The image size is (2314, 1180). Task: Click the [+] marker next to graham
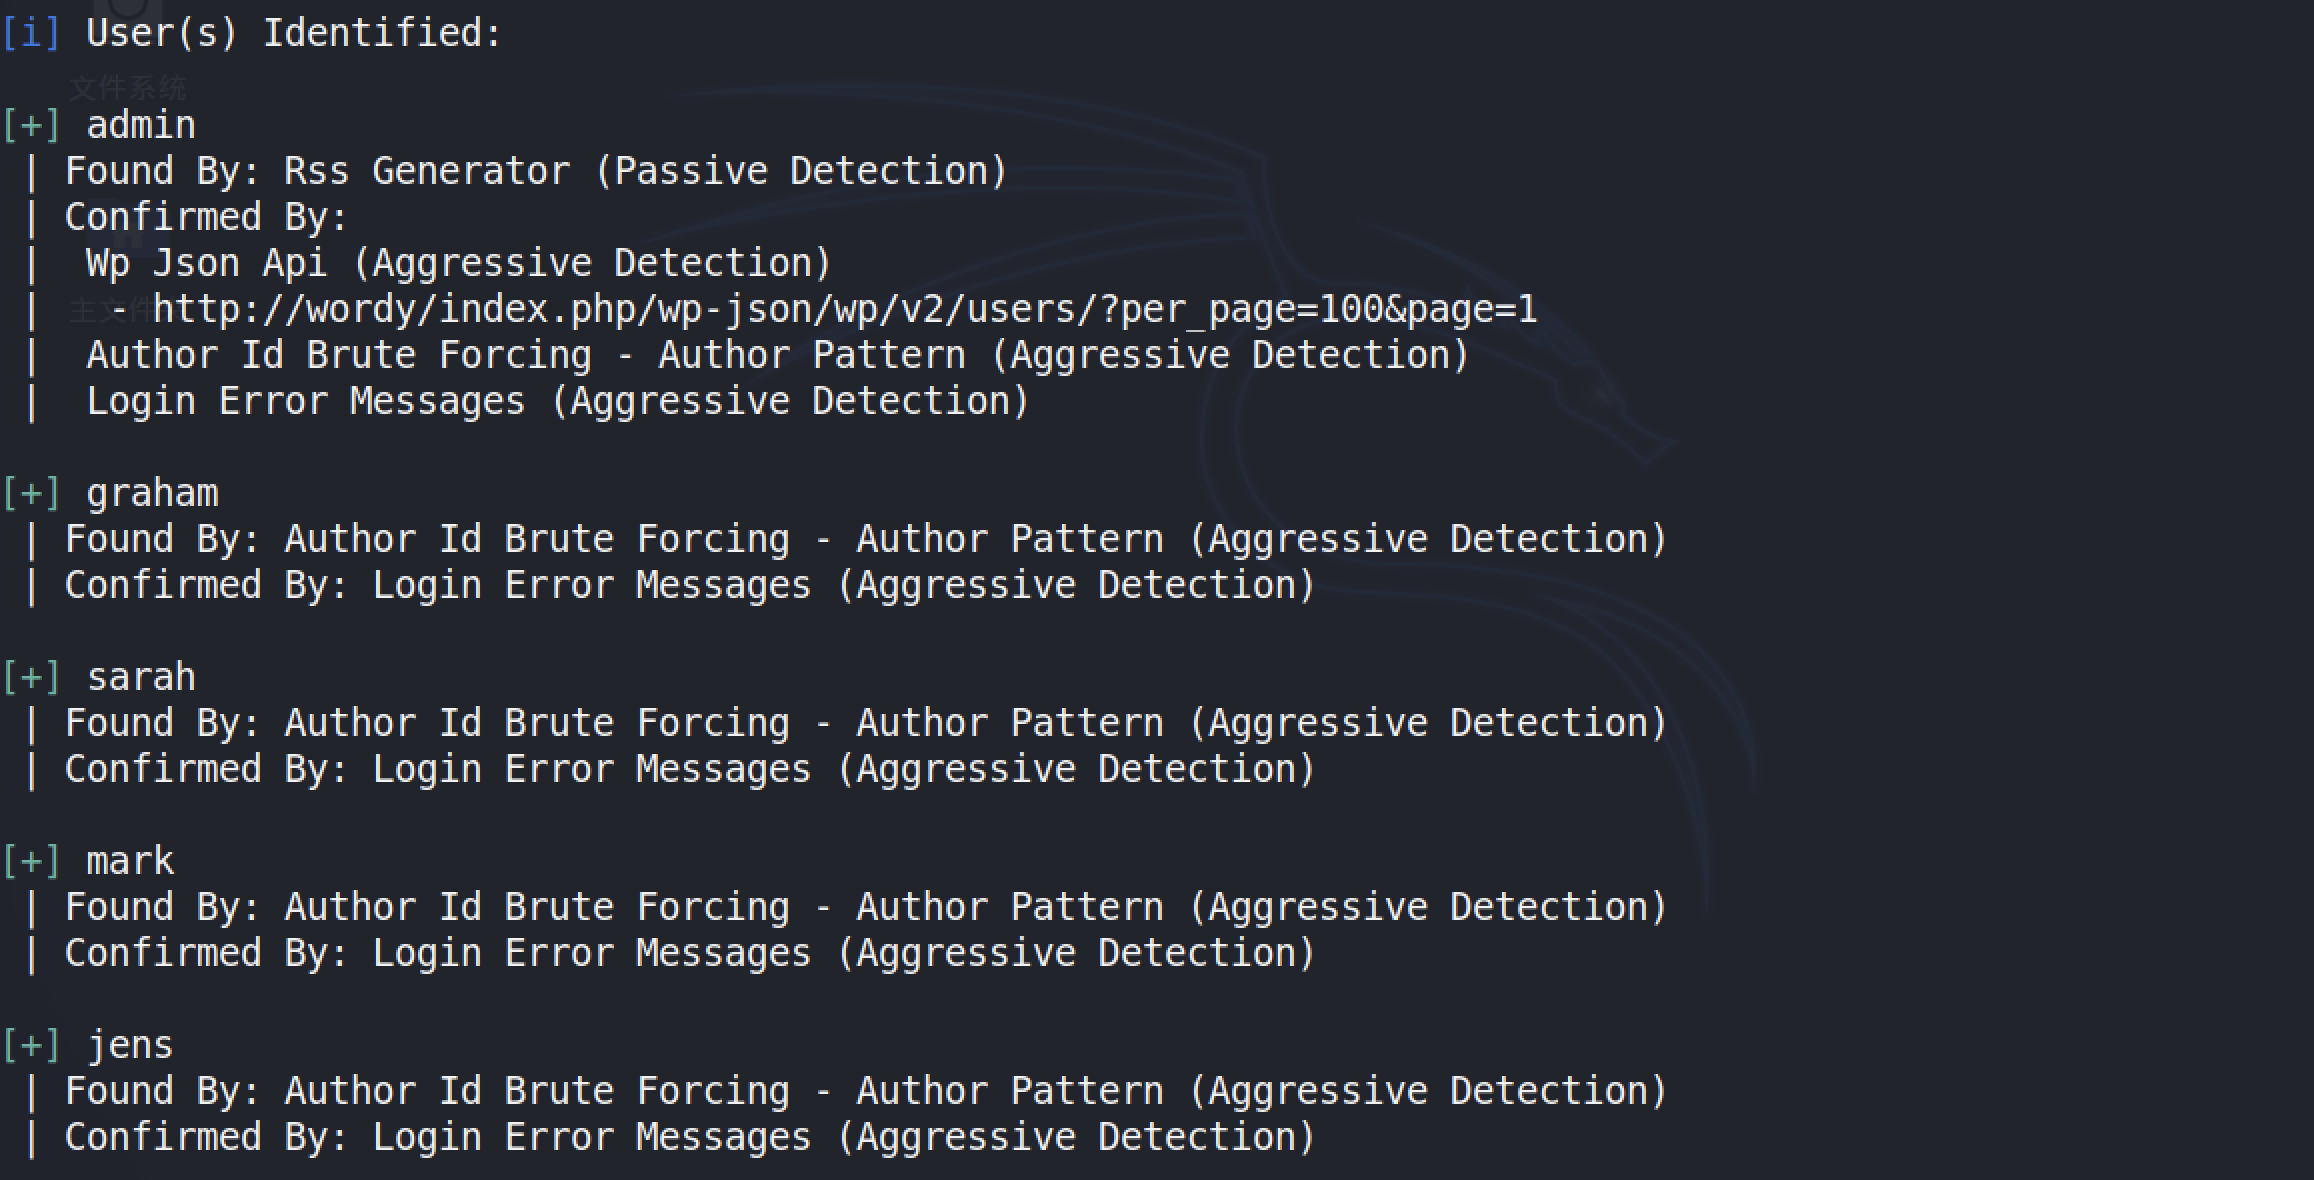31,494
